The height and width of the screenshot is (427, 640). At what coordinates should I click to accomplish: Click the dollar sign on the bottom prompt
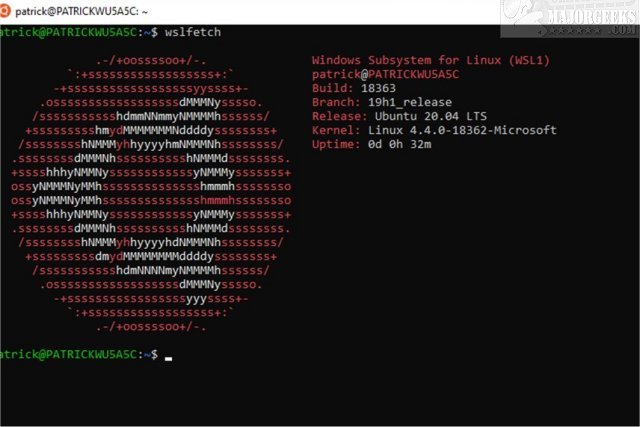point(154,354)
